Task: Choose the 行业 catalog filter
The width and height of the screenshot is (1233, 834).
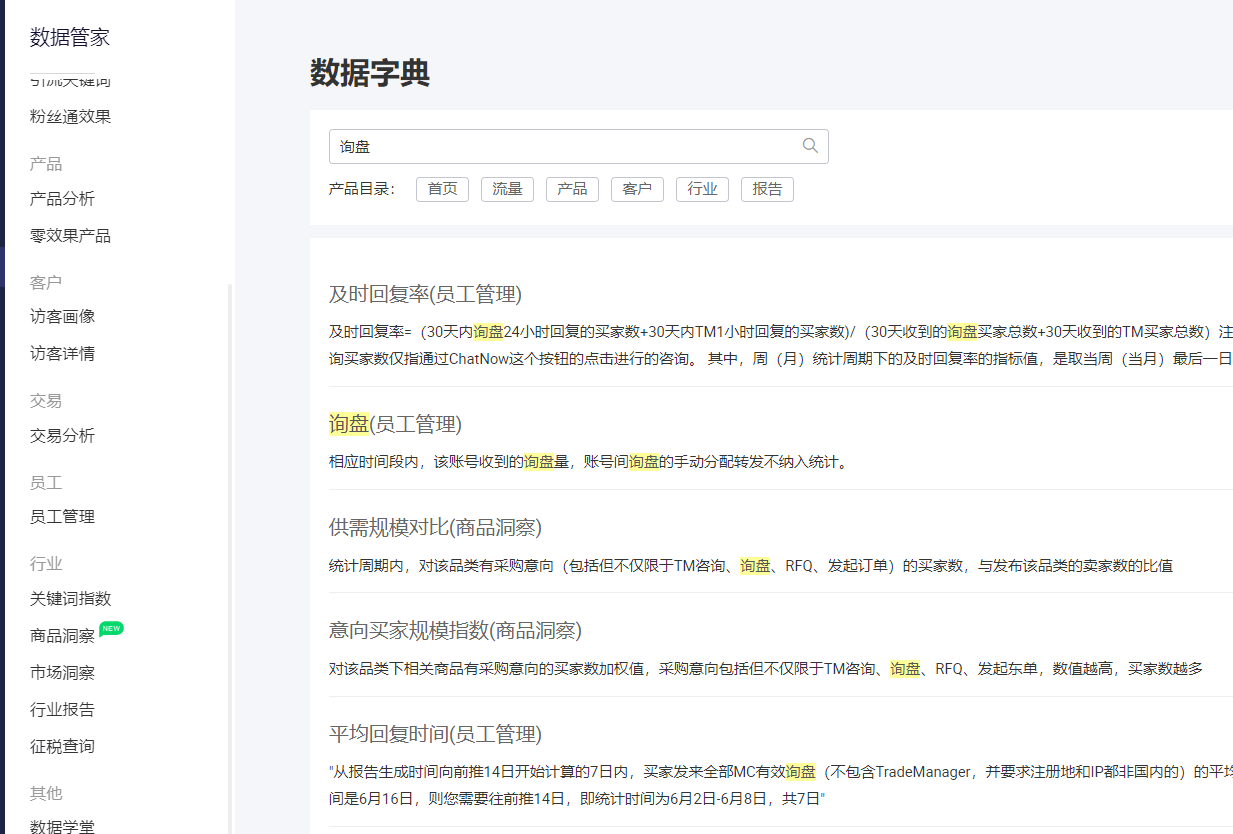Action: point(702,189)
